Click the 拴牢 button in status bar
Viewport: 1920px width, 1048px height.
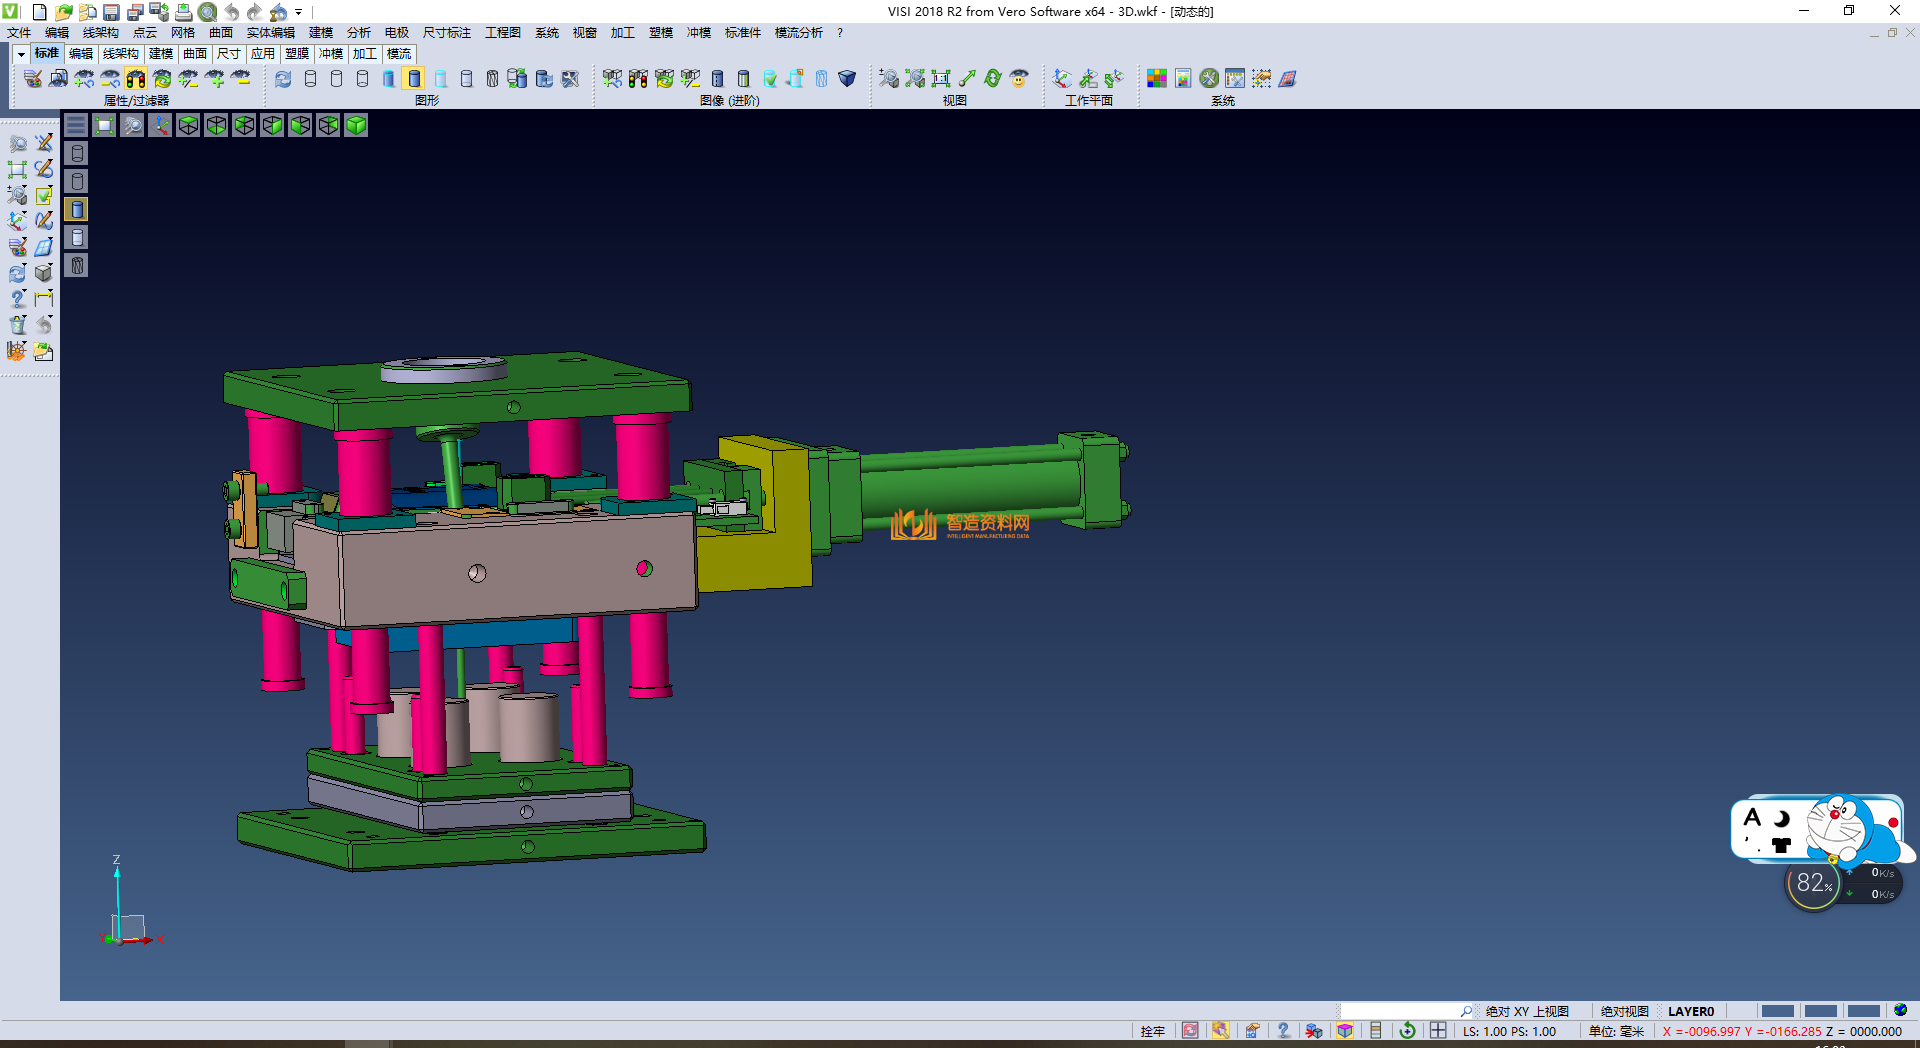tap(1152, 1031)
